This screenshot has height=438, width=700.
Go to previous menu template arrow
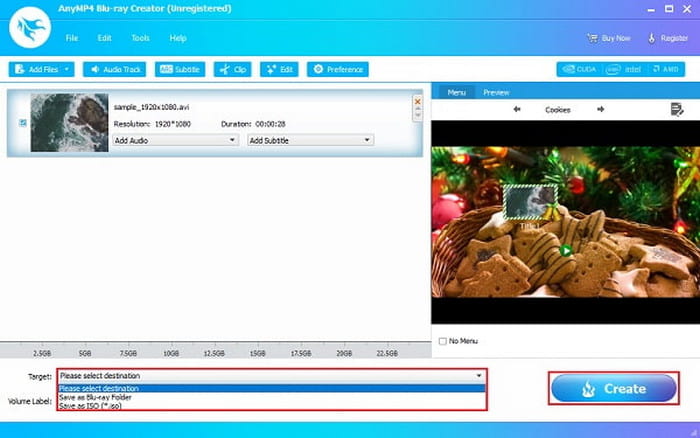pos(517,109)
